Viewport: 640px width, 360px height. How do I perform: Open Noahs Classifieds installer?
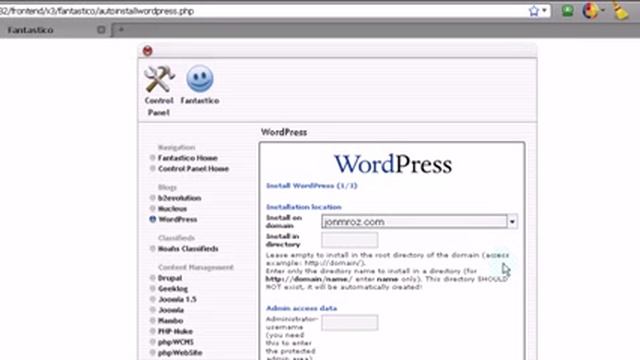[x=188, y=249]
